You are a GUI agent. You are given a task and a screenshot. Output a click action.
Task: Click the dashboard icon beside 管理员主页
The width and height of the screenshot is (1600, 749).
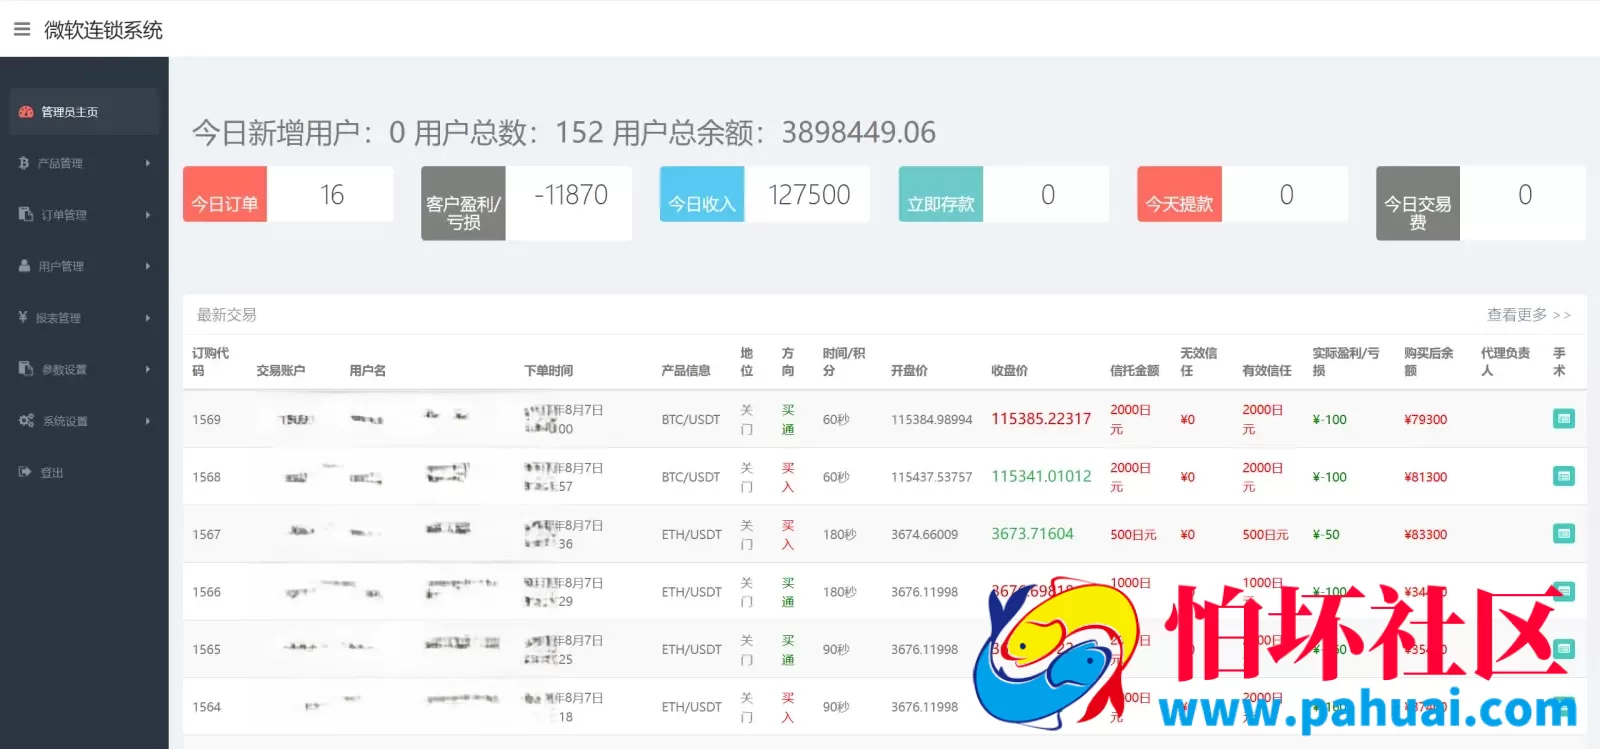[26, 112]
